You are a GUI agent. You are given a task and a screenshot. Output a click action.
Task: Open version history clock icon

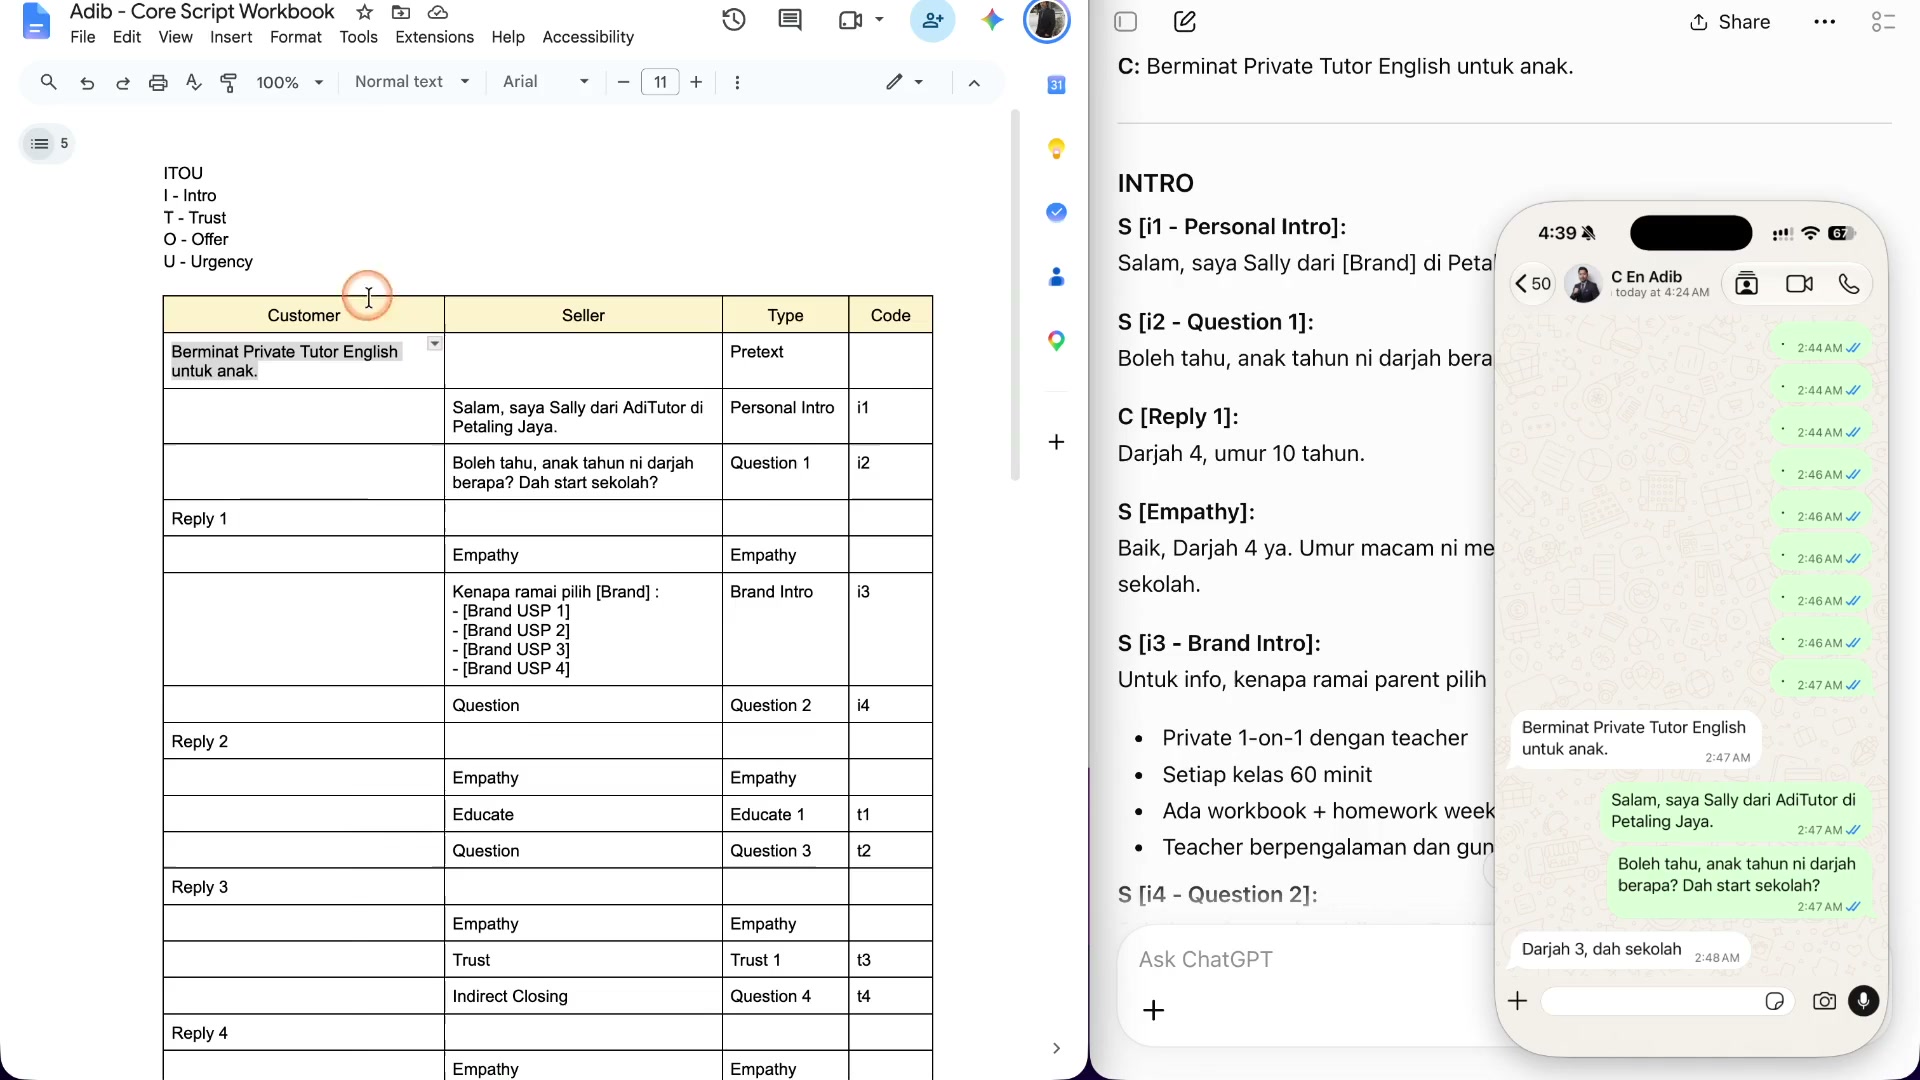(734, 20)
